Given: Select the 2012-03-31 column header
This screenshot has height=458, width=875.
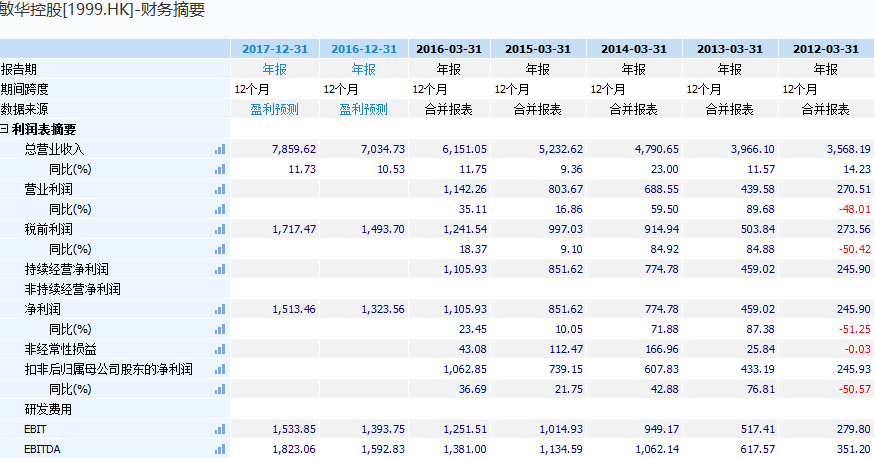Looking at the screenshot, I should tap(826, 49).
